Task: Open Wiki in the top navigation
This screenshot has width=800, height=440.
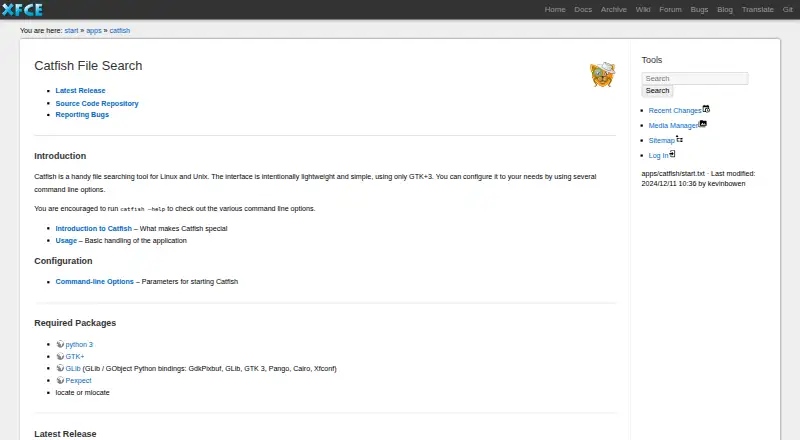Action: [643, 9]
